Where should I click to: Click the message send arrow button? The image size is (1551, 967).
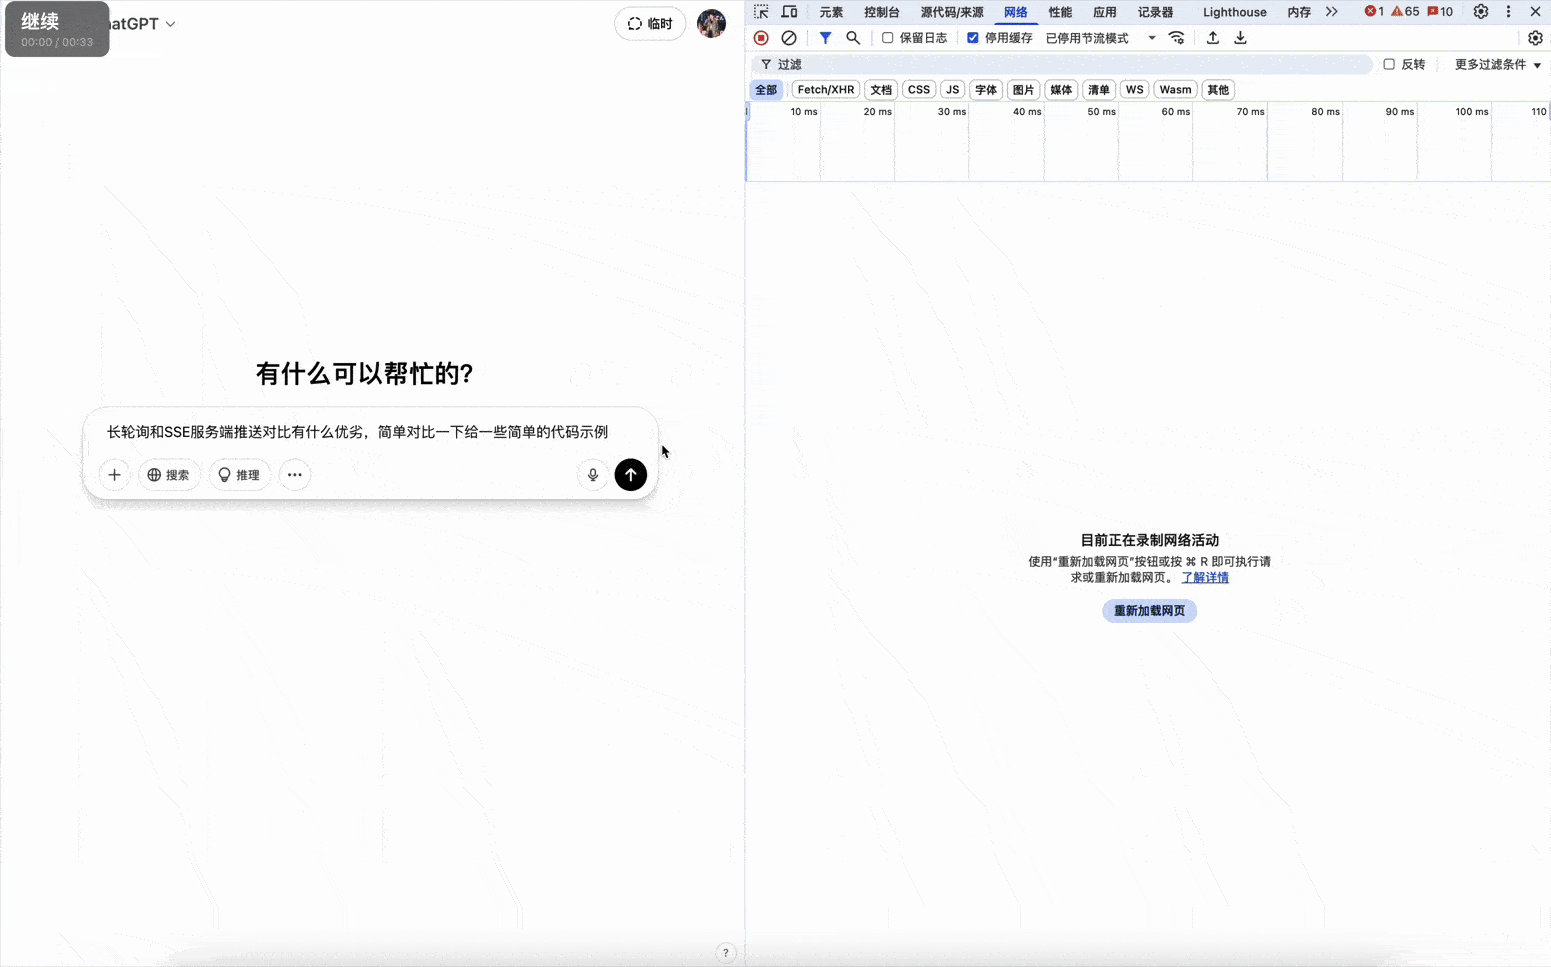[630, 474]
